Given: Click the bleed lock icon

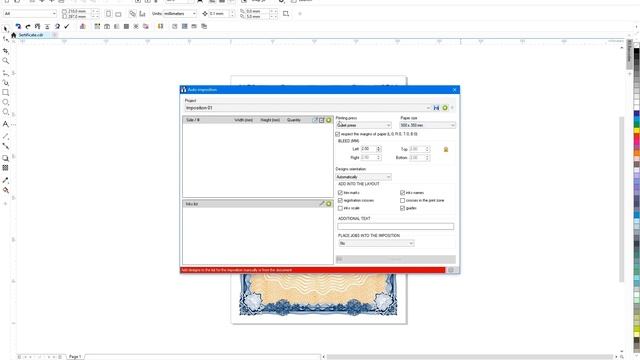Looking at the screenshot, I should (446, 150).
